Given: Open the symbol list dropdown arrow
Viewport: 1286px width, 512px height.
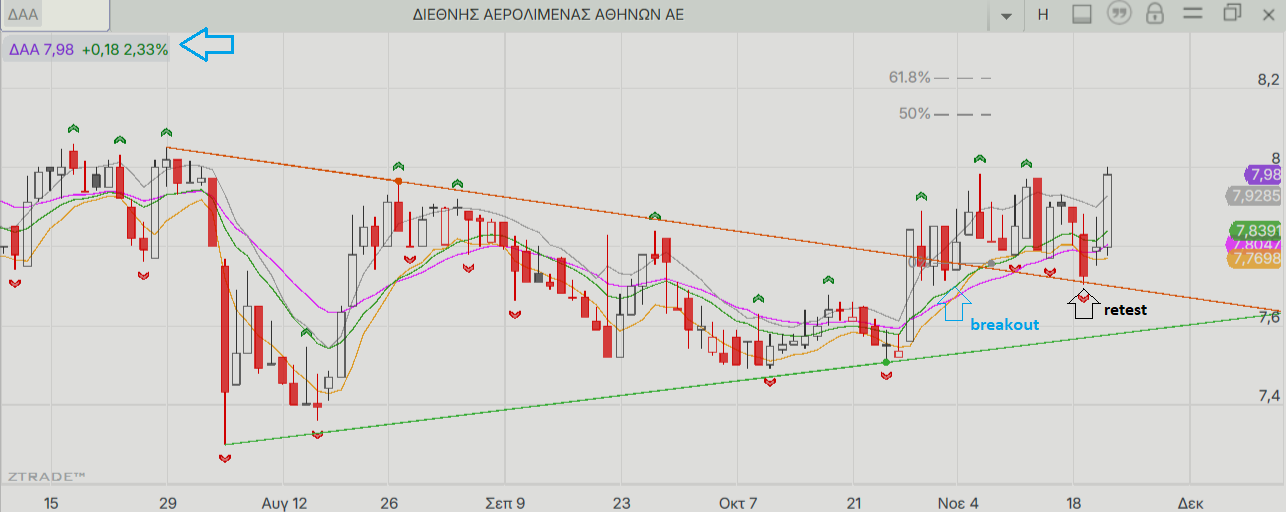Looking at the screenshot, I should [1006, 15].
